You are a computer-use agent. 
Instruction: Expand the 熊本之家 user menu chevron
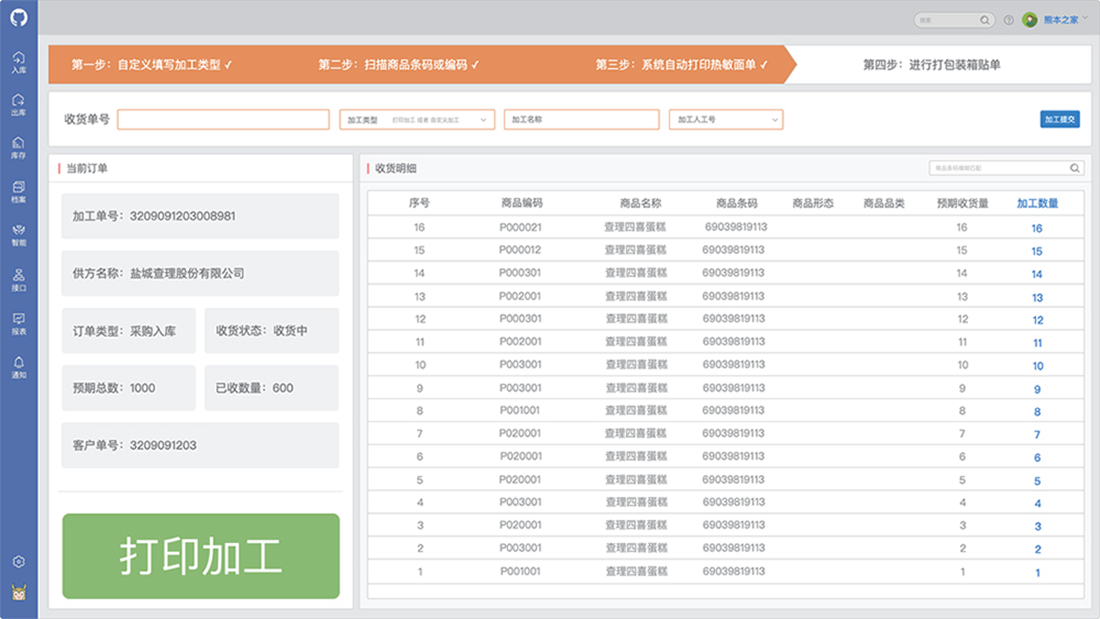point(1085,18)
